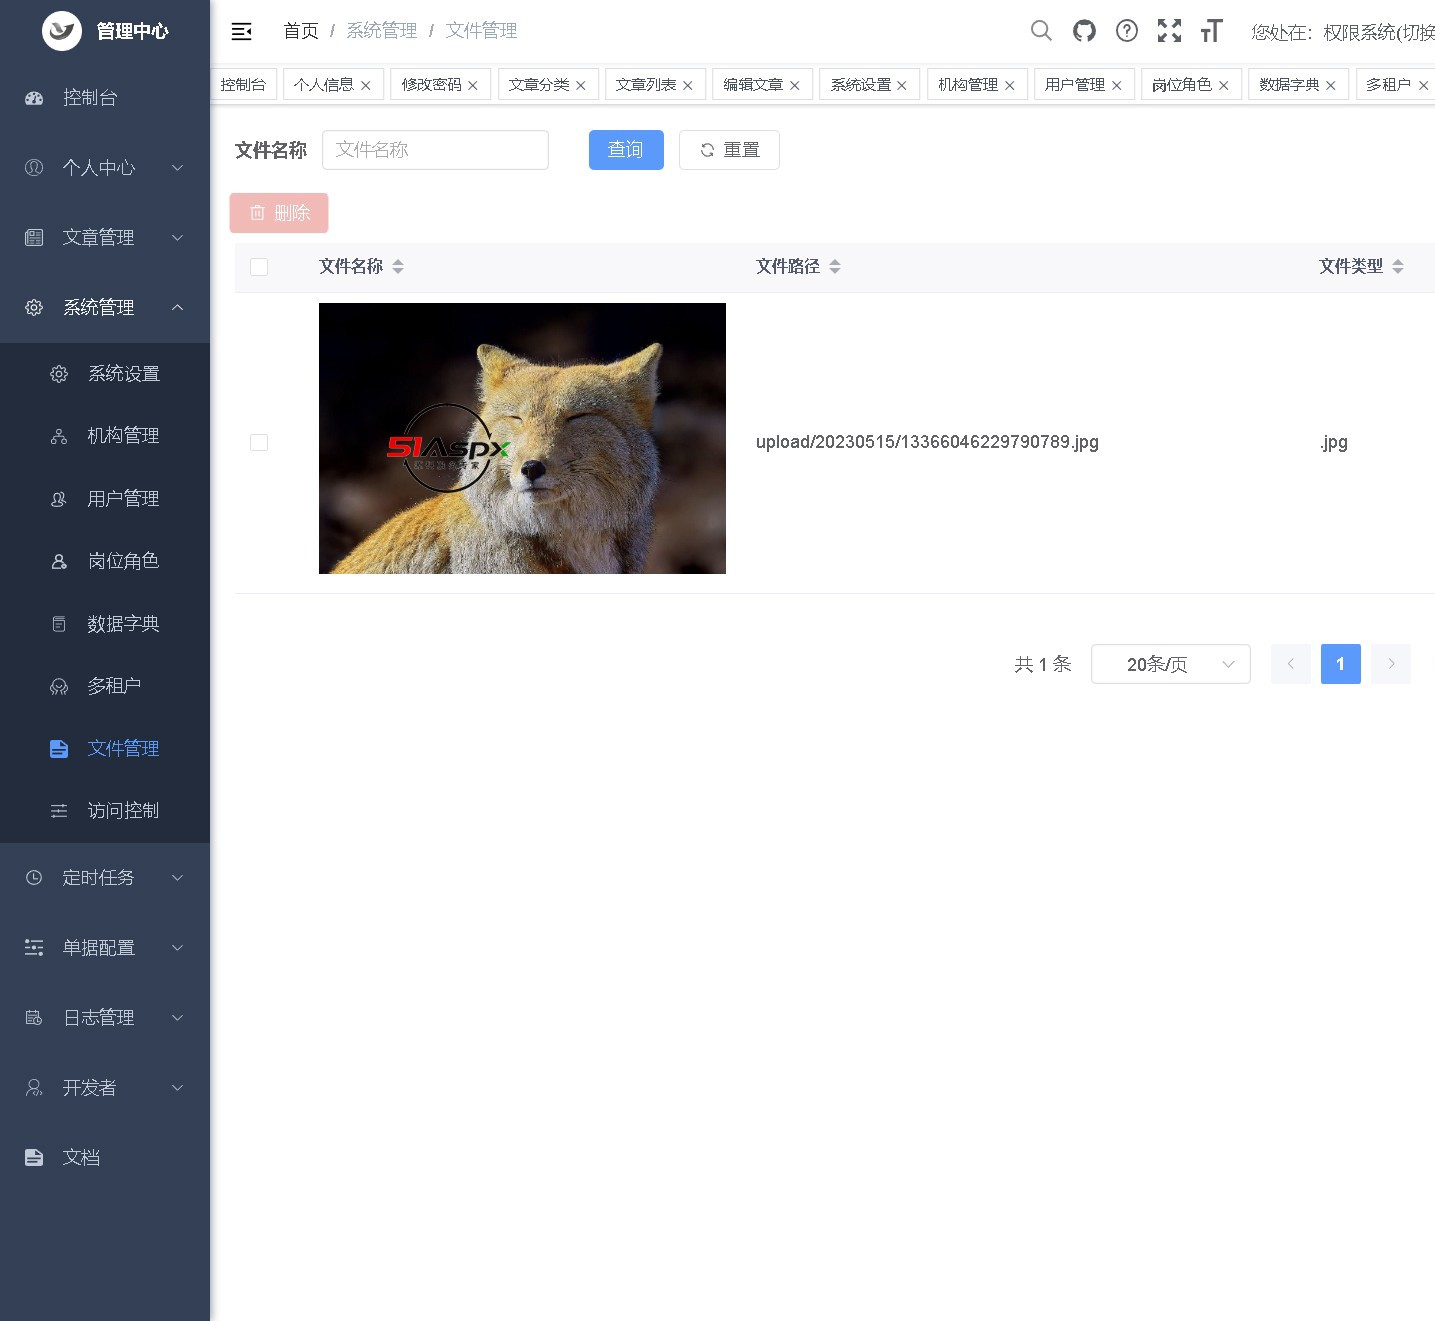This screenshot has width=1435, height=1321.
Task: Close the 岗位角色 tab
Action: (x=1224, y=86)
